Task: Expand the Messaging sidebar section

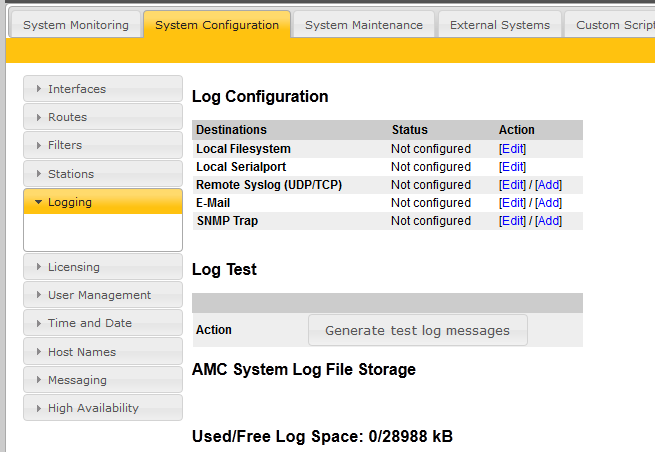Action: (x=102, y=380)
